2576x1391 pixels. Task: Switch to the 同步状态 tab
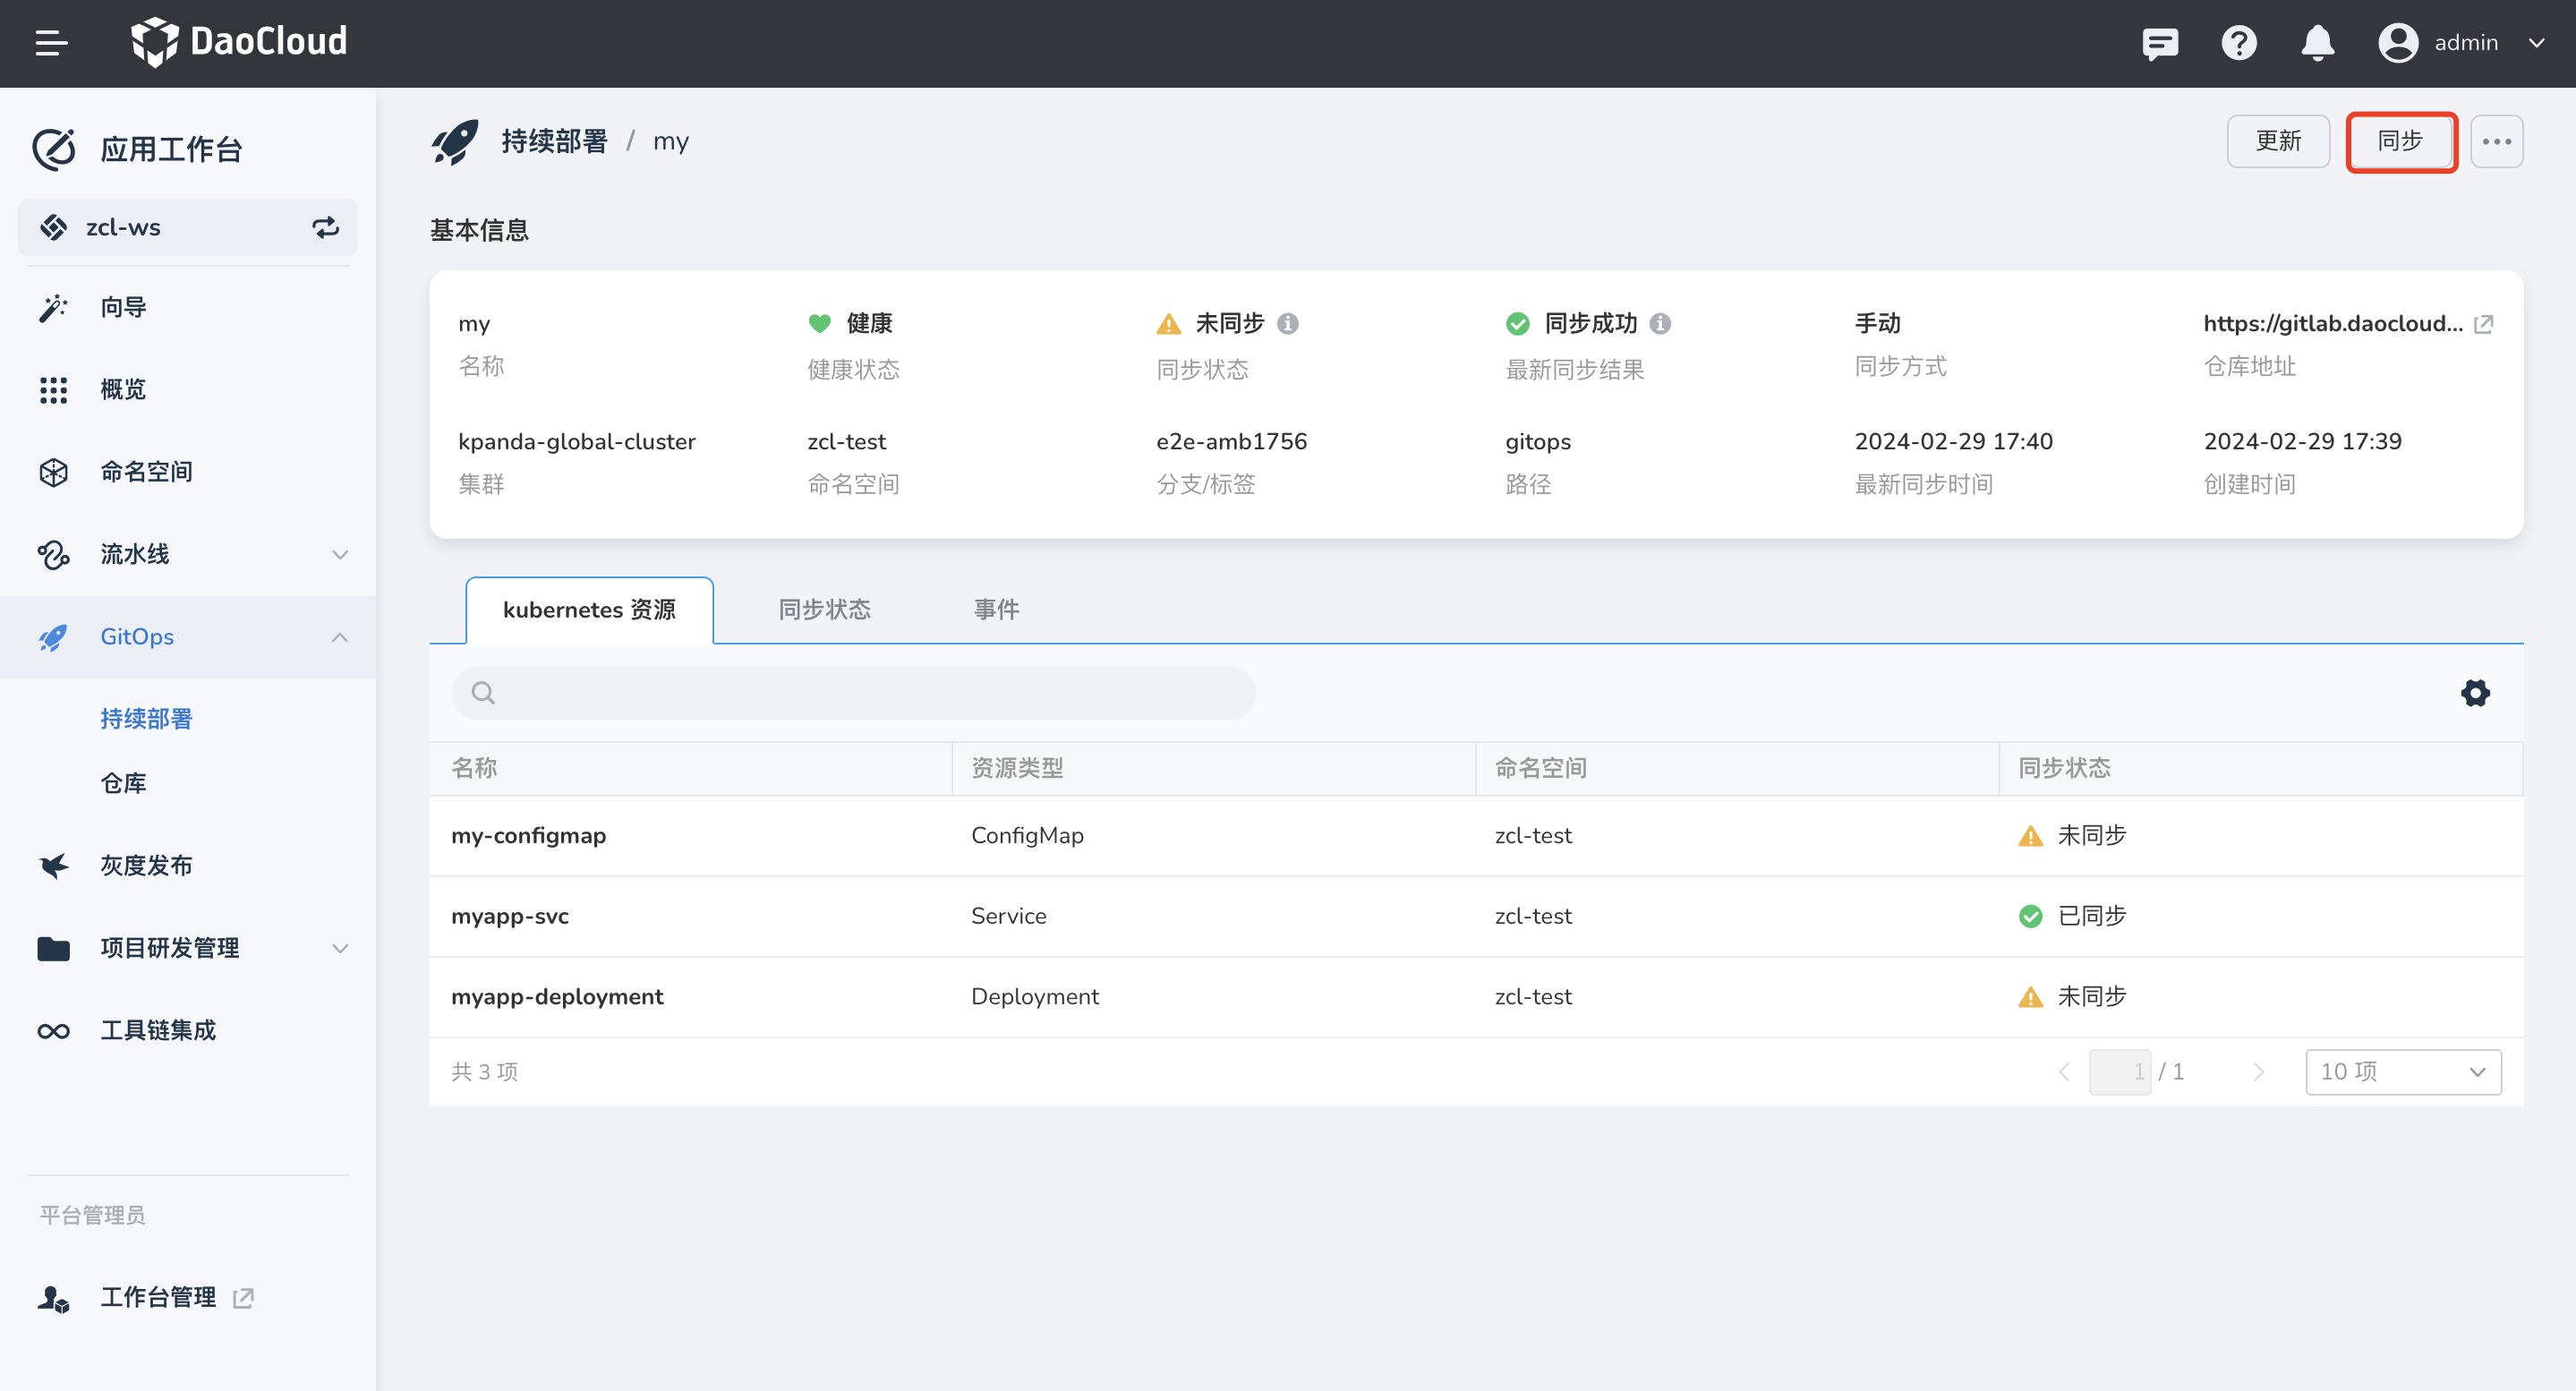click(824, 610)
